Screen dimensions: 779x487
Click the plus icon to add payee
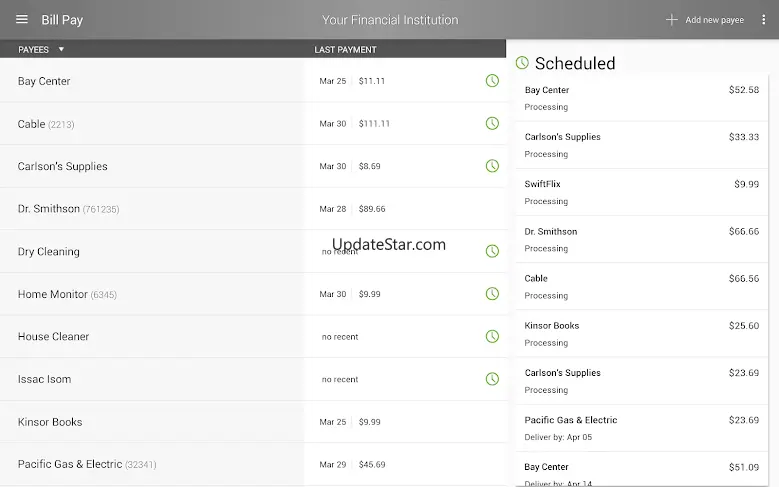(672, 20)
